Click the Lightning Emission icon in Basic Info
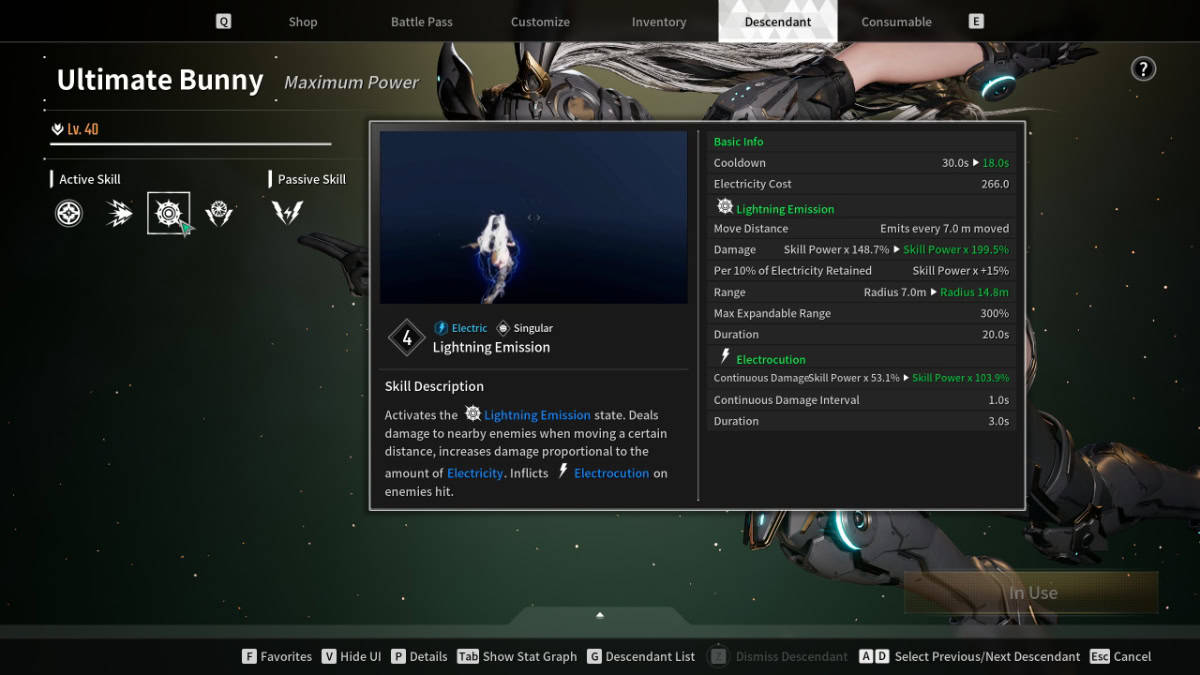The height and width of the screenshot is (675, 1200). [x=725, y=207]
